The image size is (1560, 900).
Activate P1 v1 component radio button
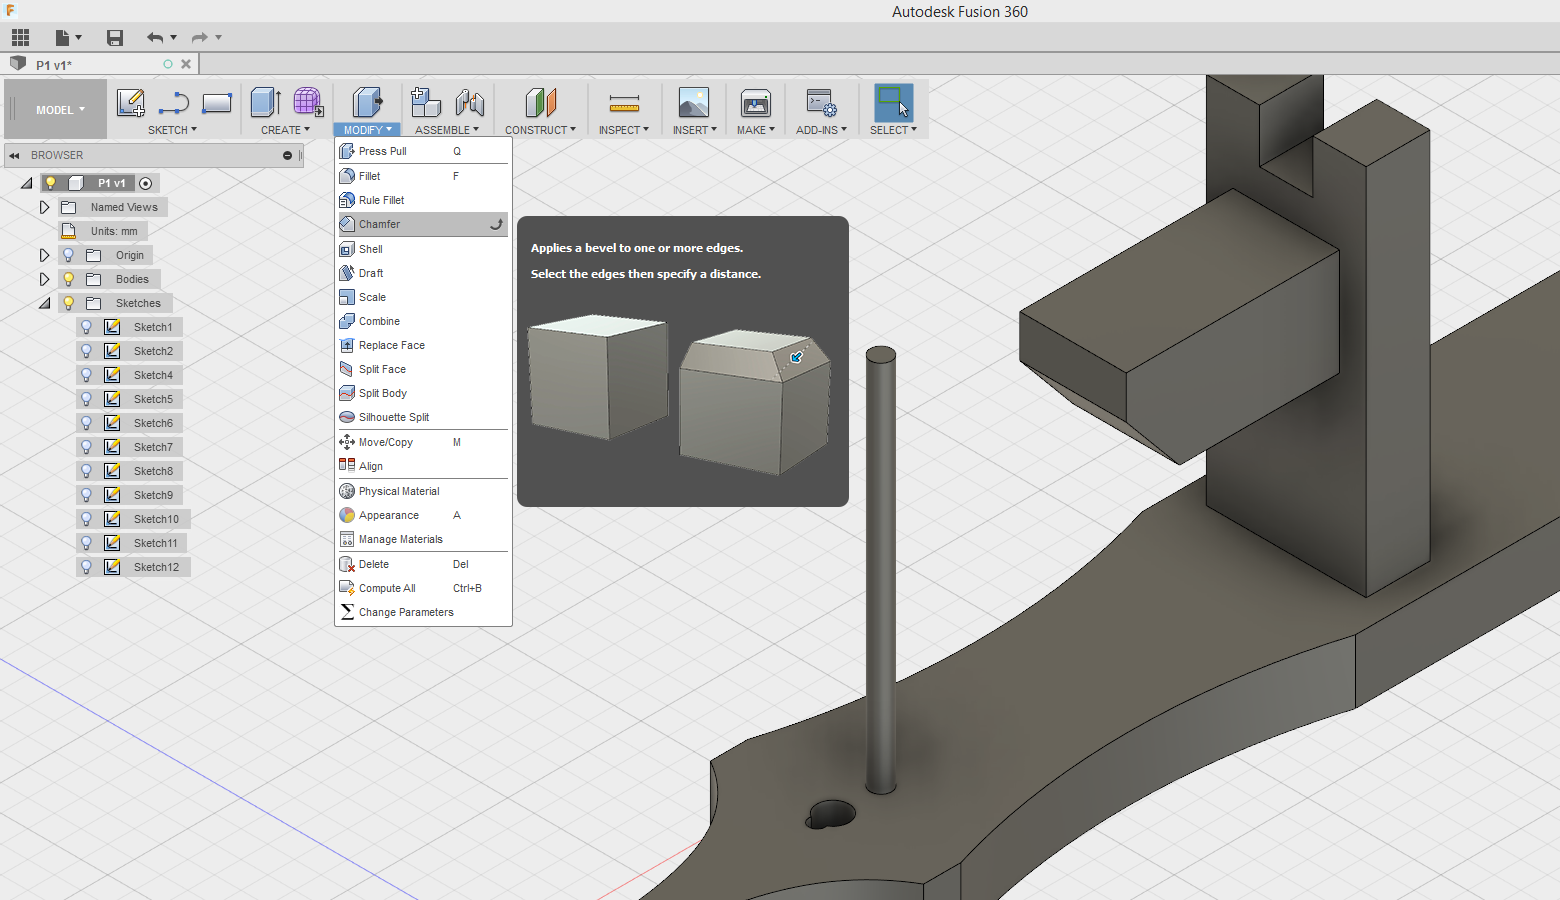(146, 183)
